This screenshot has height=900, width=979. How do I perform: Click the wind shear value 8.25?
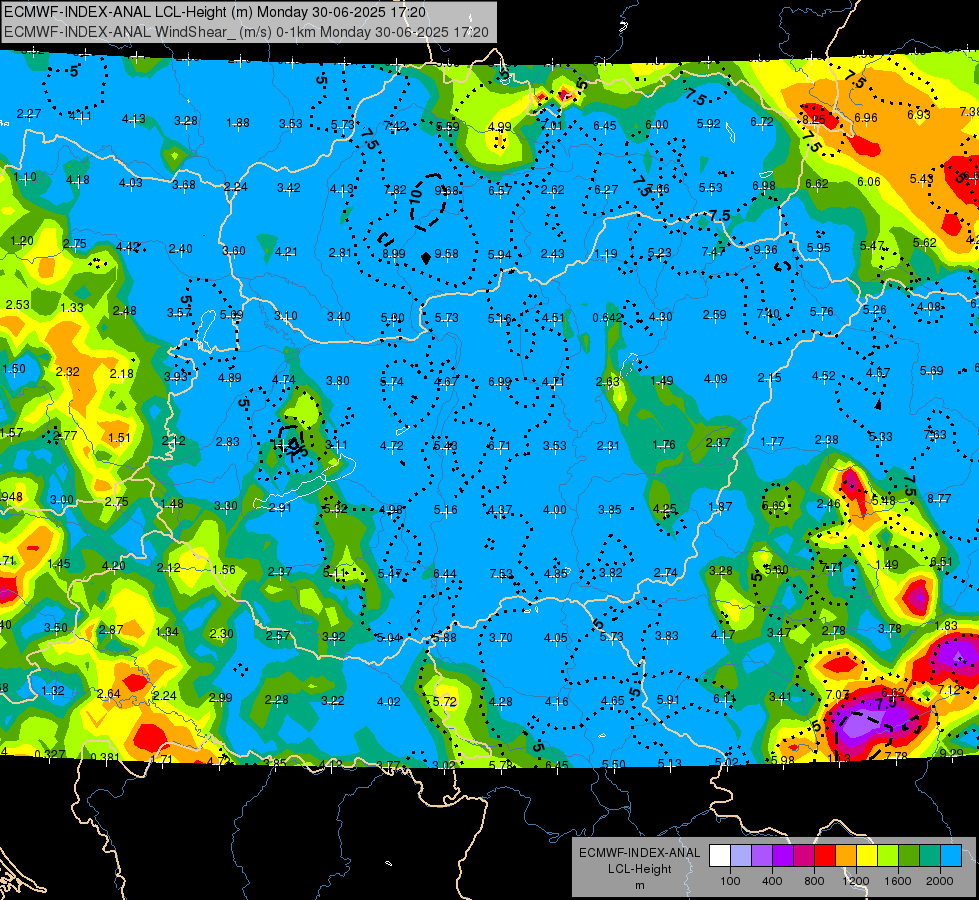pos(814,119)
